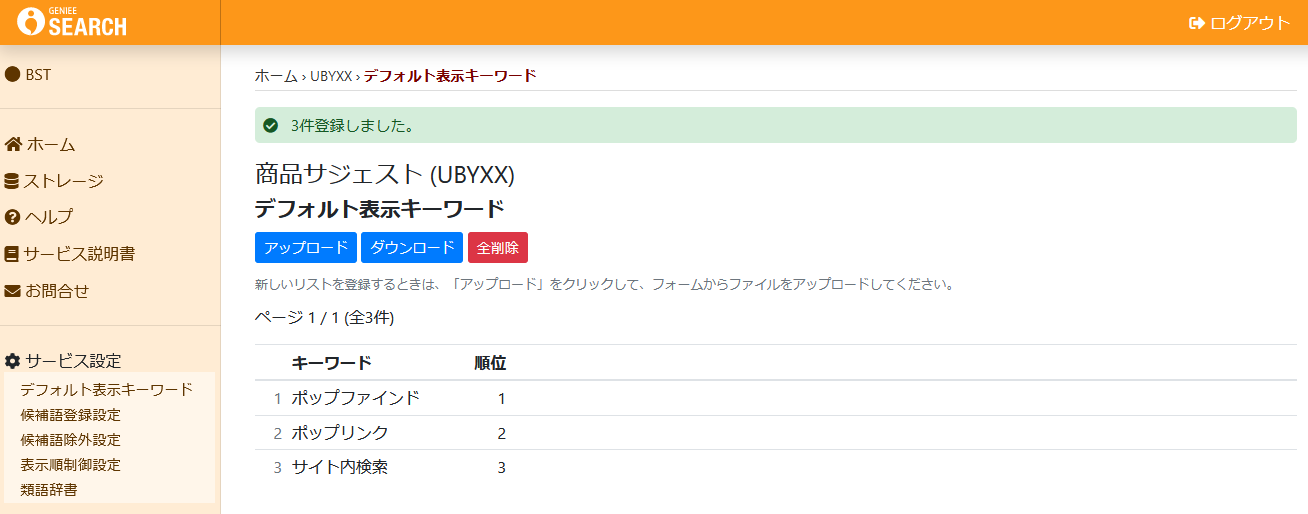Open ヘルプ in the sidebar
This screenshot has width=1308, height=514.
click(x=49, y=217)
